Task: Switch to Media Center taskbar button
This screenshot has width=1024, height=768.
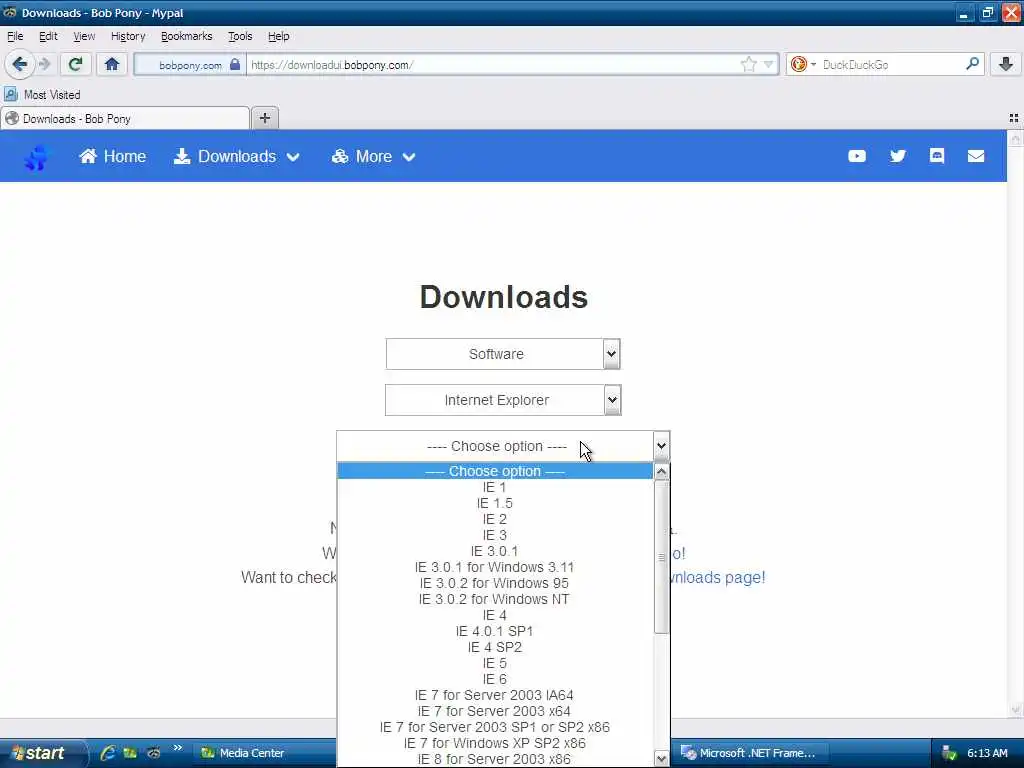Action: click(264, 753)
